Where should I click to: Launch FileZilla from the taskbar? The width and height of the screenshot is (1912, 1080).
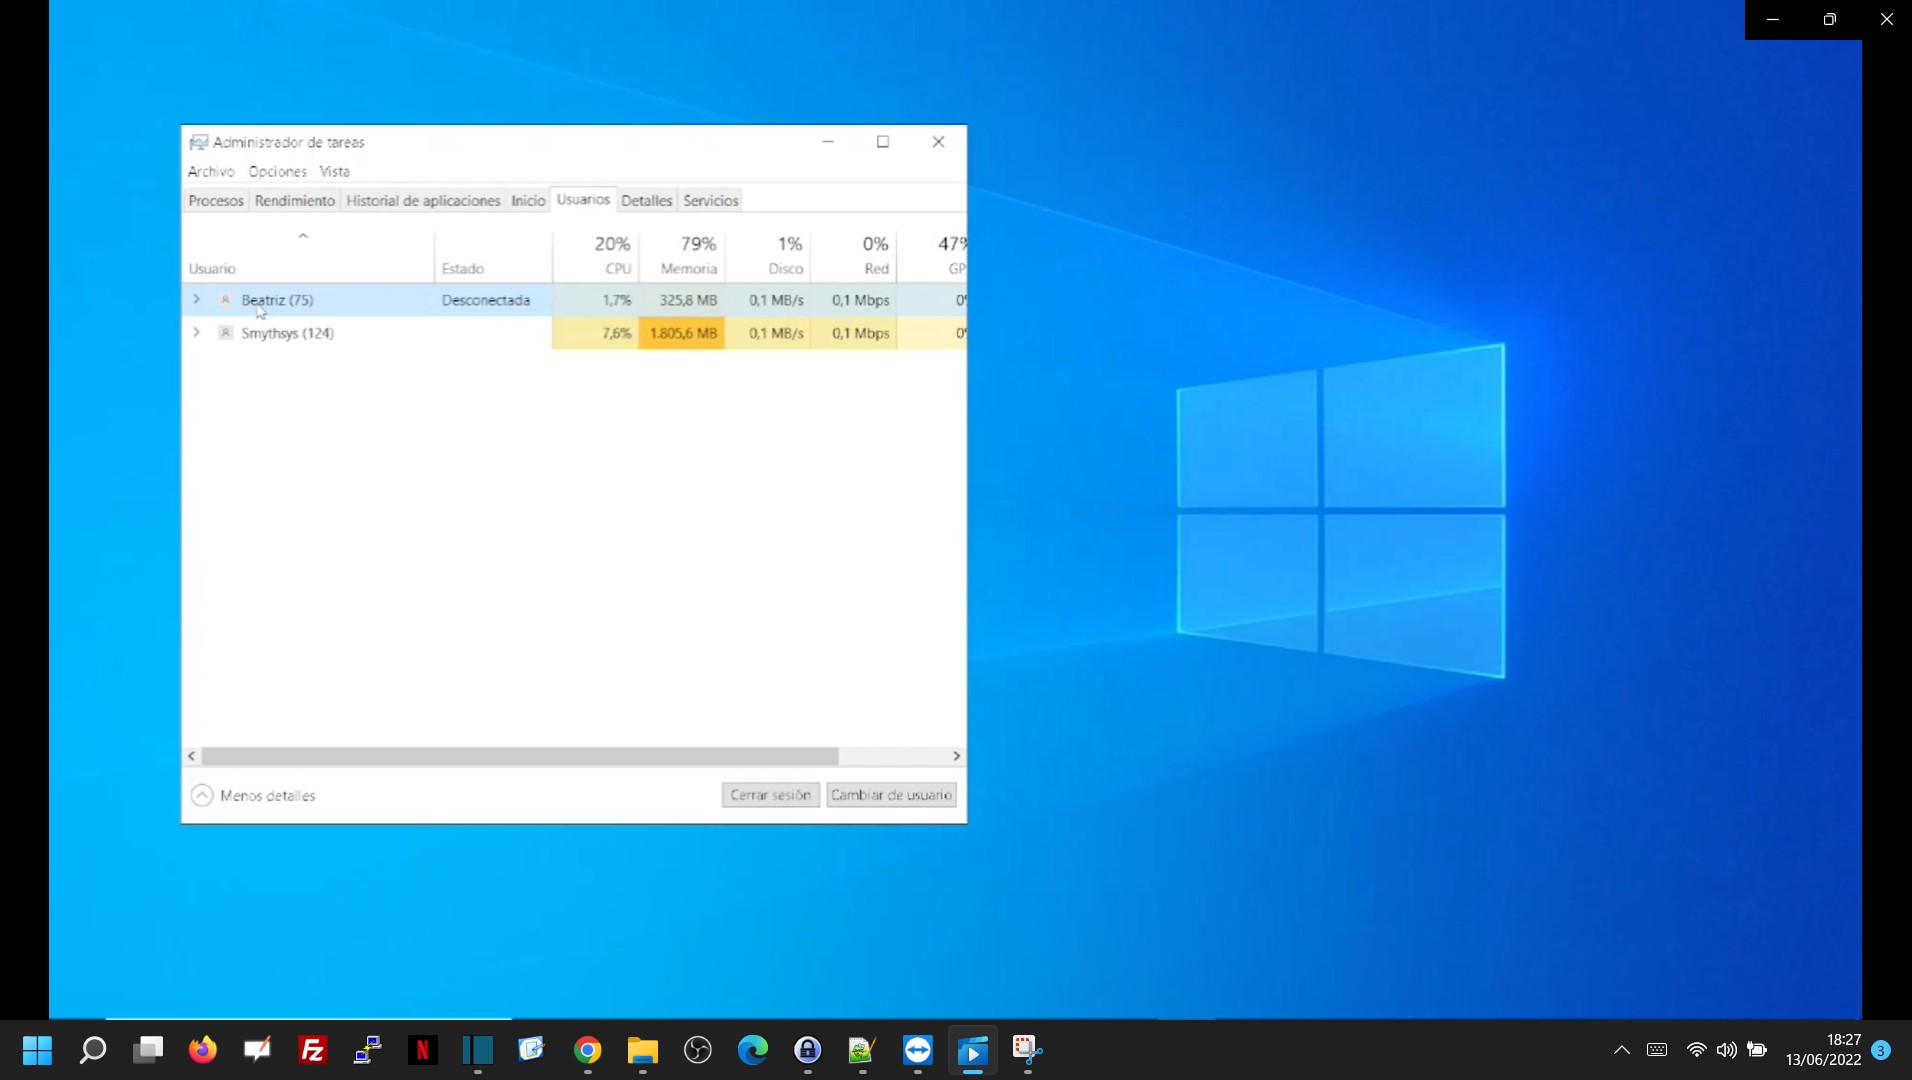tap(313, 1049)
